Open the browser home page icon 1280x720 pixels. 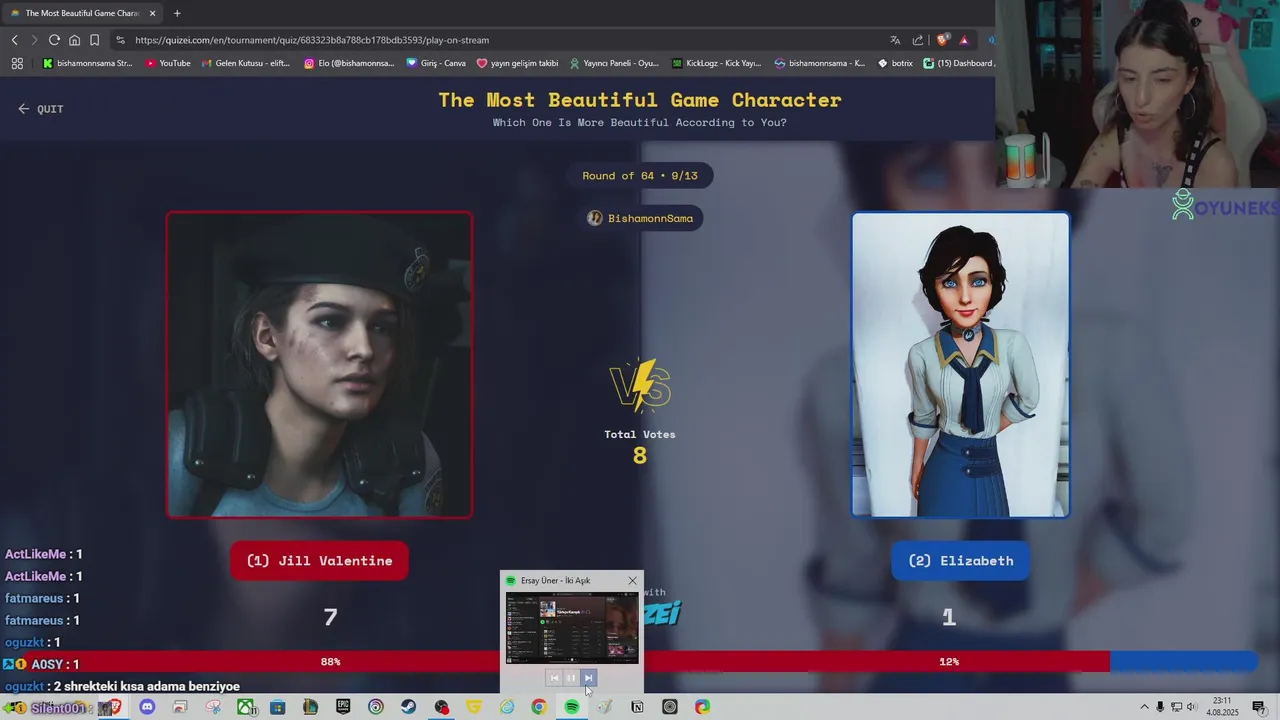(x=74, y=40)
